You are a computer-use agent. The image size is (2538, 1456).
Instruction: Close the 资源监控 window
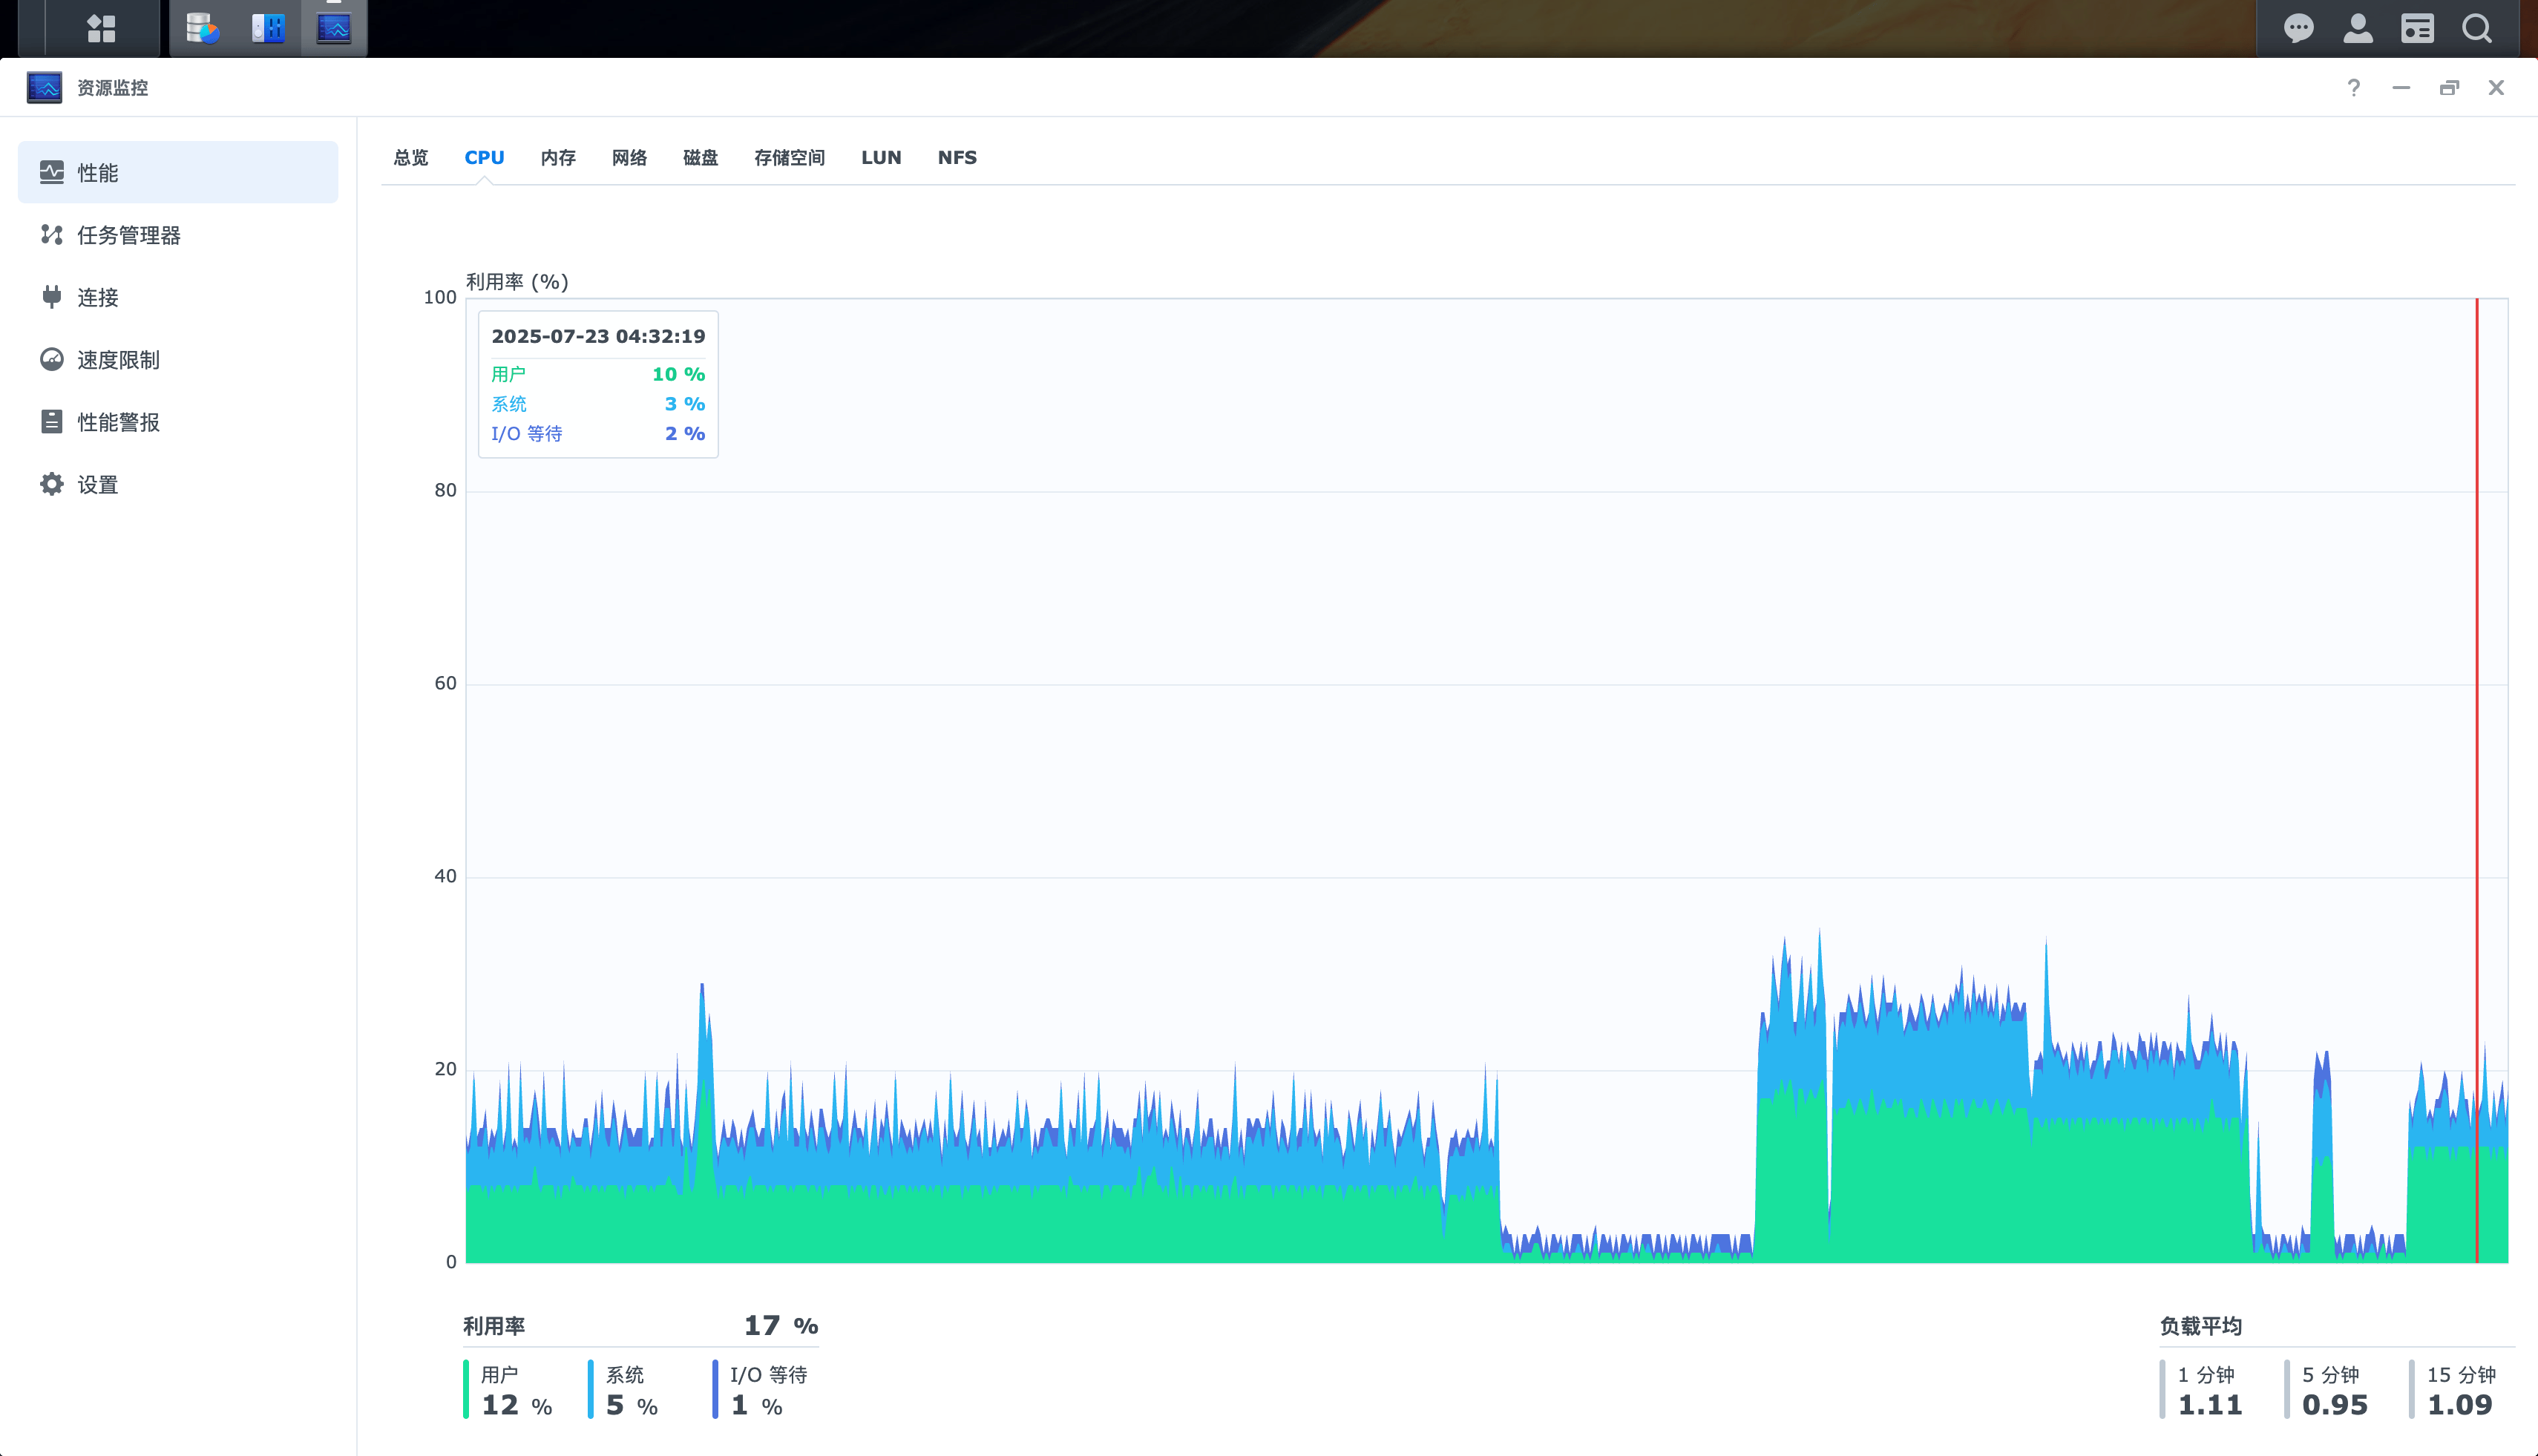click(2496, 88)
